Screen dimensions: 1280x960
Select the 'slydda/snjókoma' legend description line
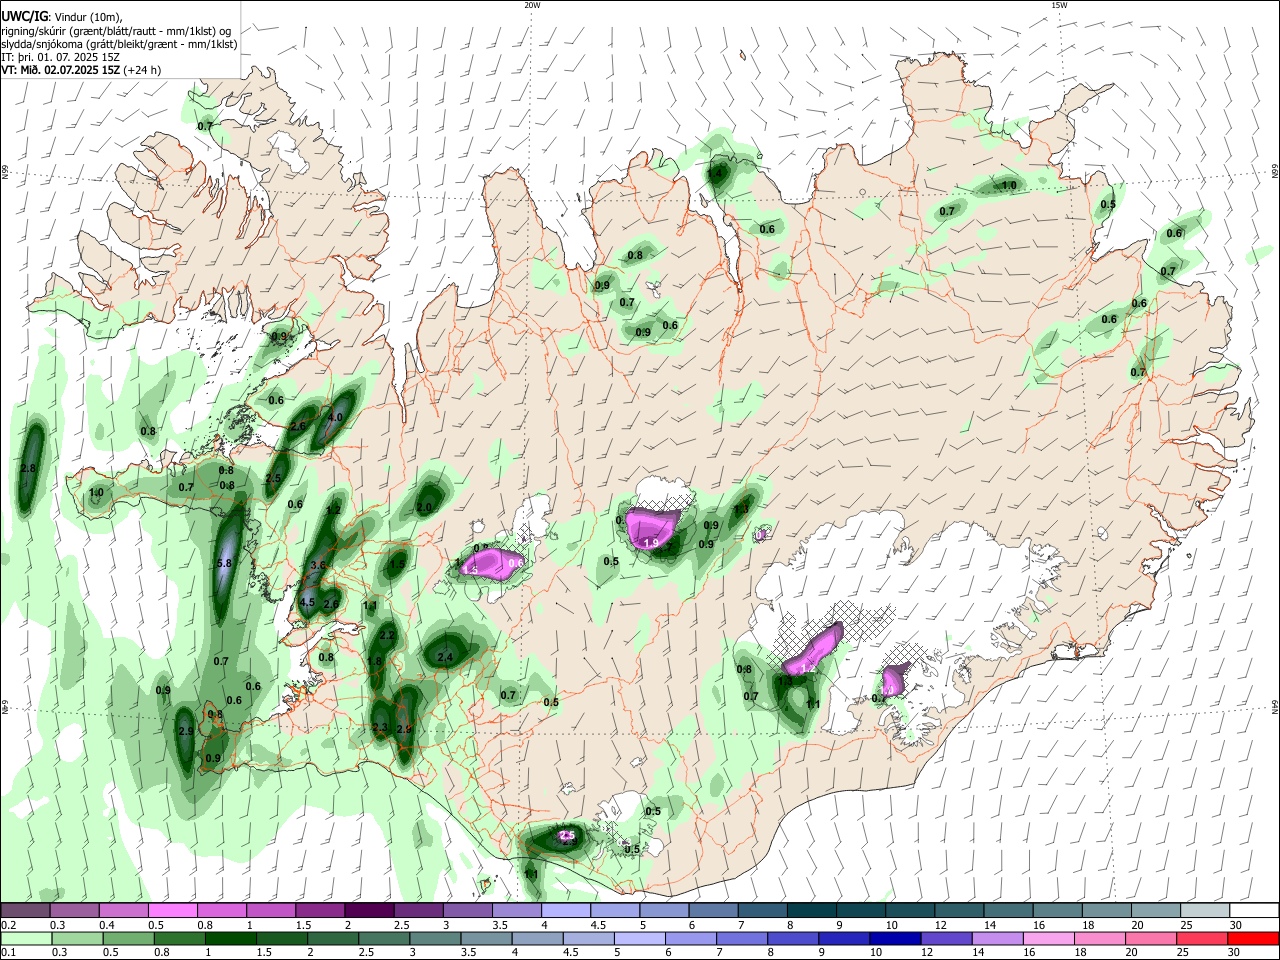pyautogui.click(x=119, y=44)
